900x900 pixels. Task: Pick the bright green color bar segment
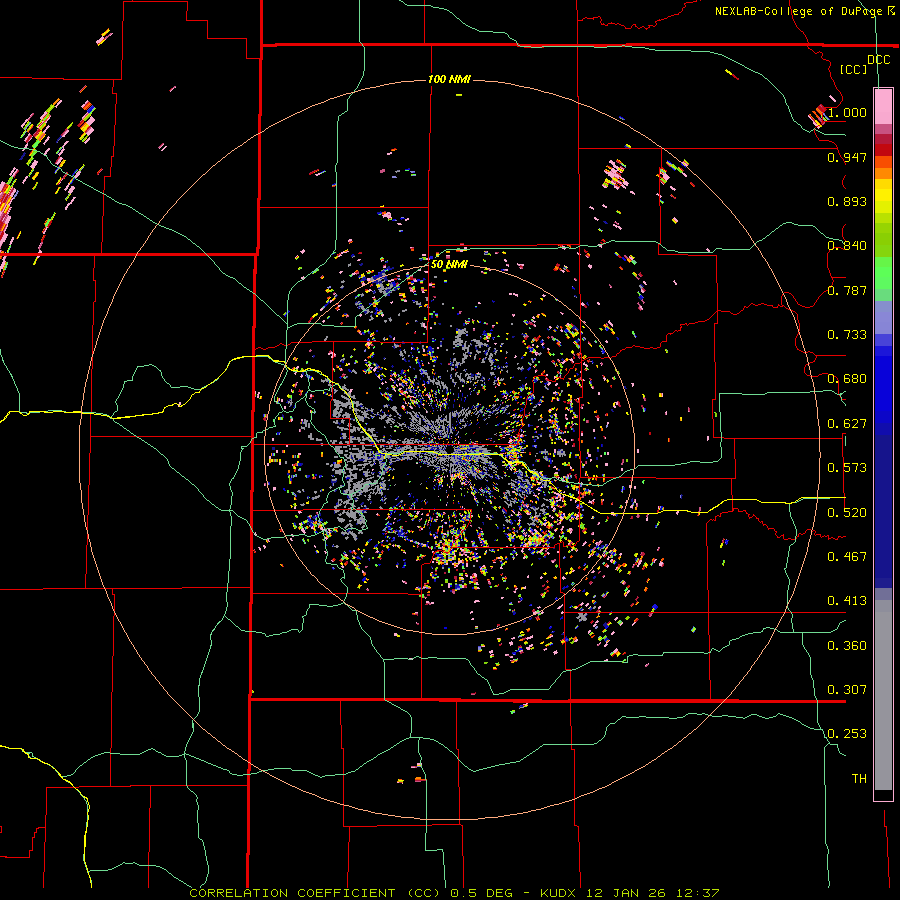tap(883, 273)
